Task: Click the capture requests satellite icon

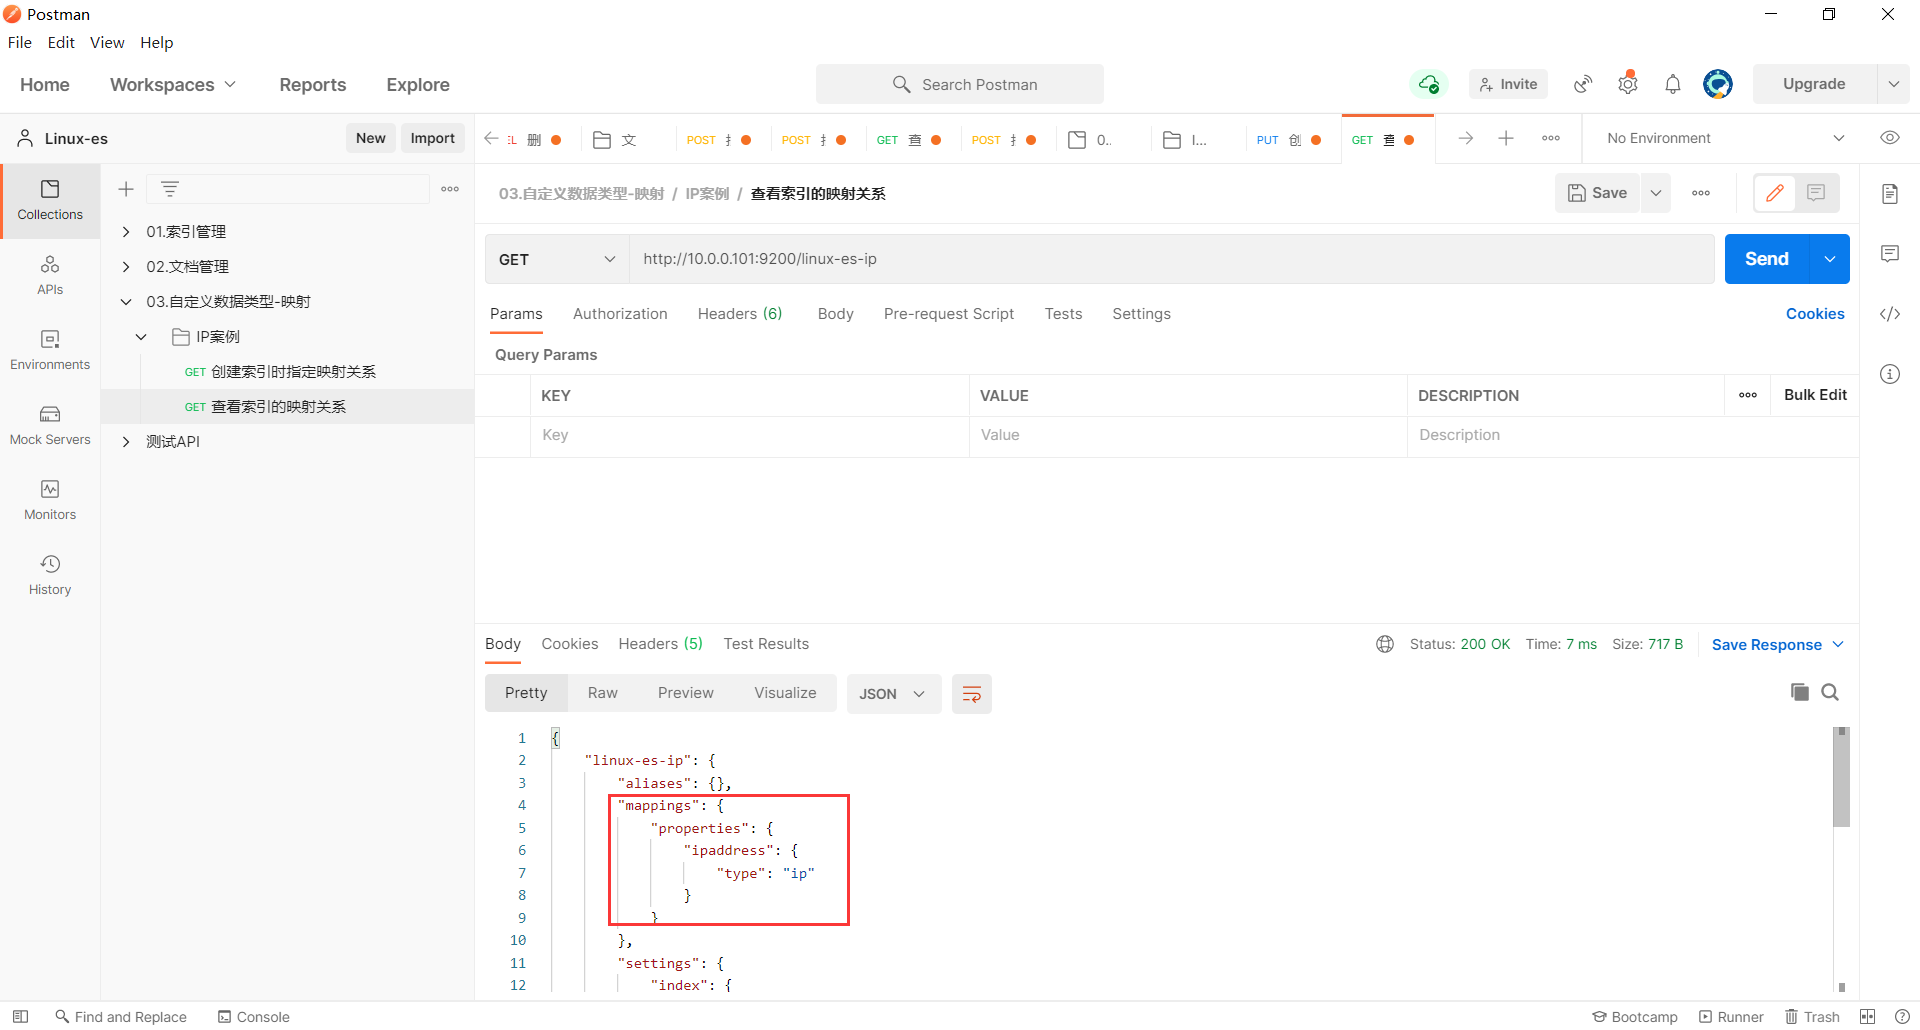Action: pos(1583,84)
